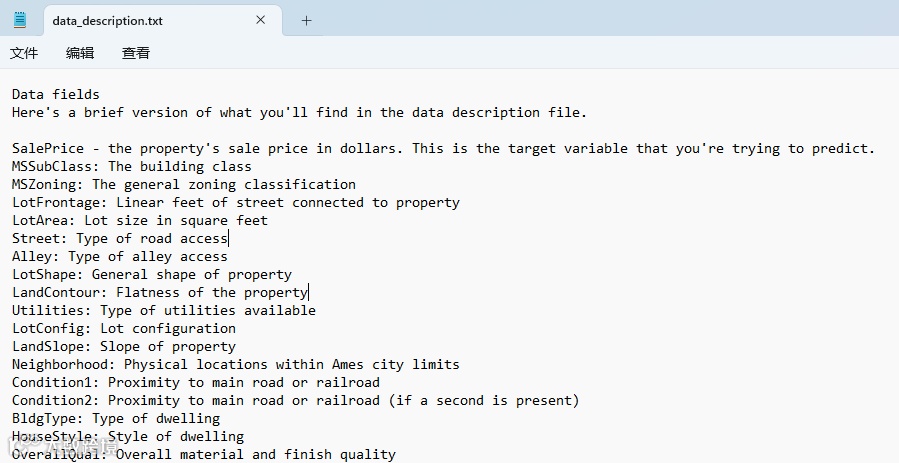Add a new tab with the plus button
This screenshot has height=463, width=899.
[x=307, y=20]
